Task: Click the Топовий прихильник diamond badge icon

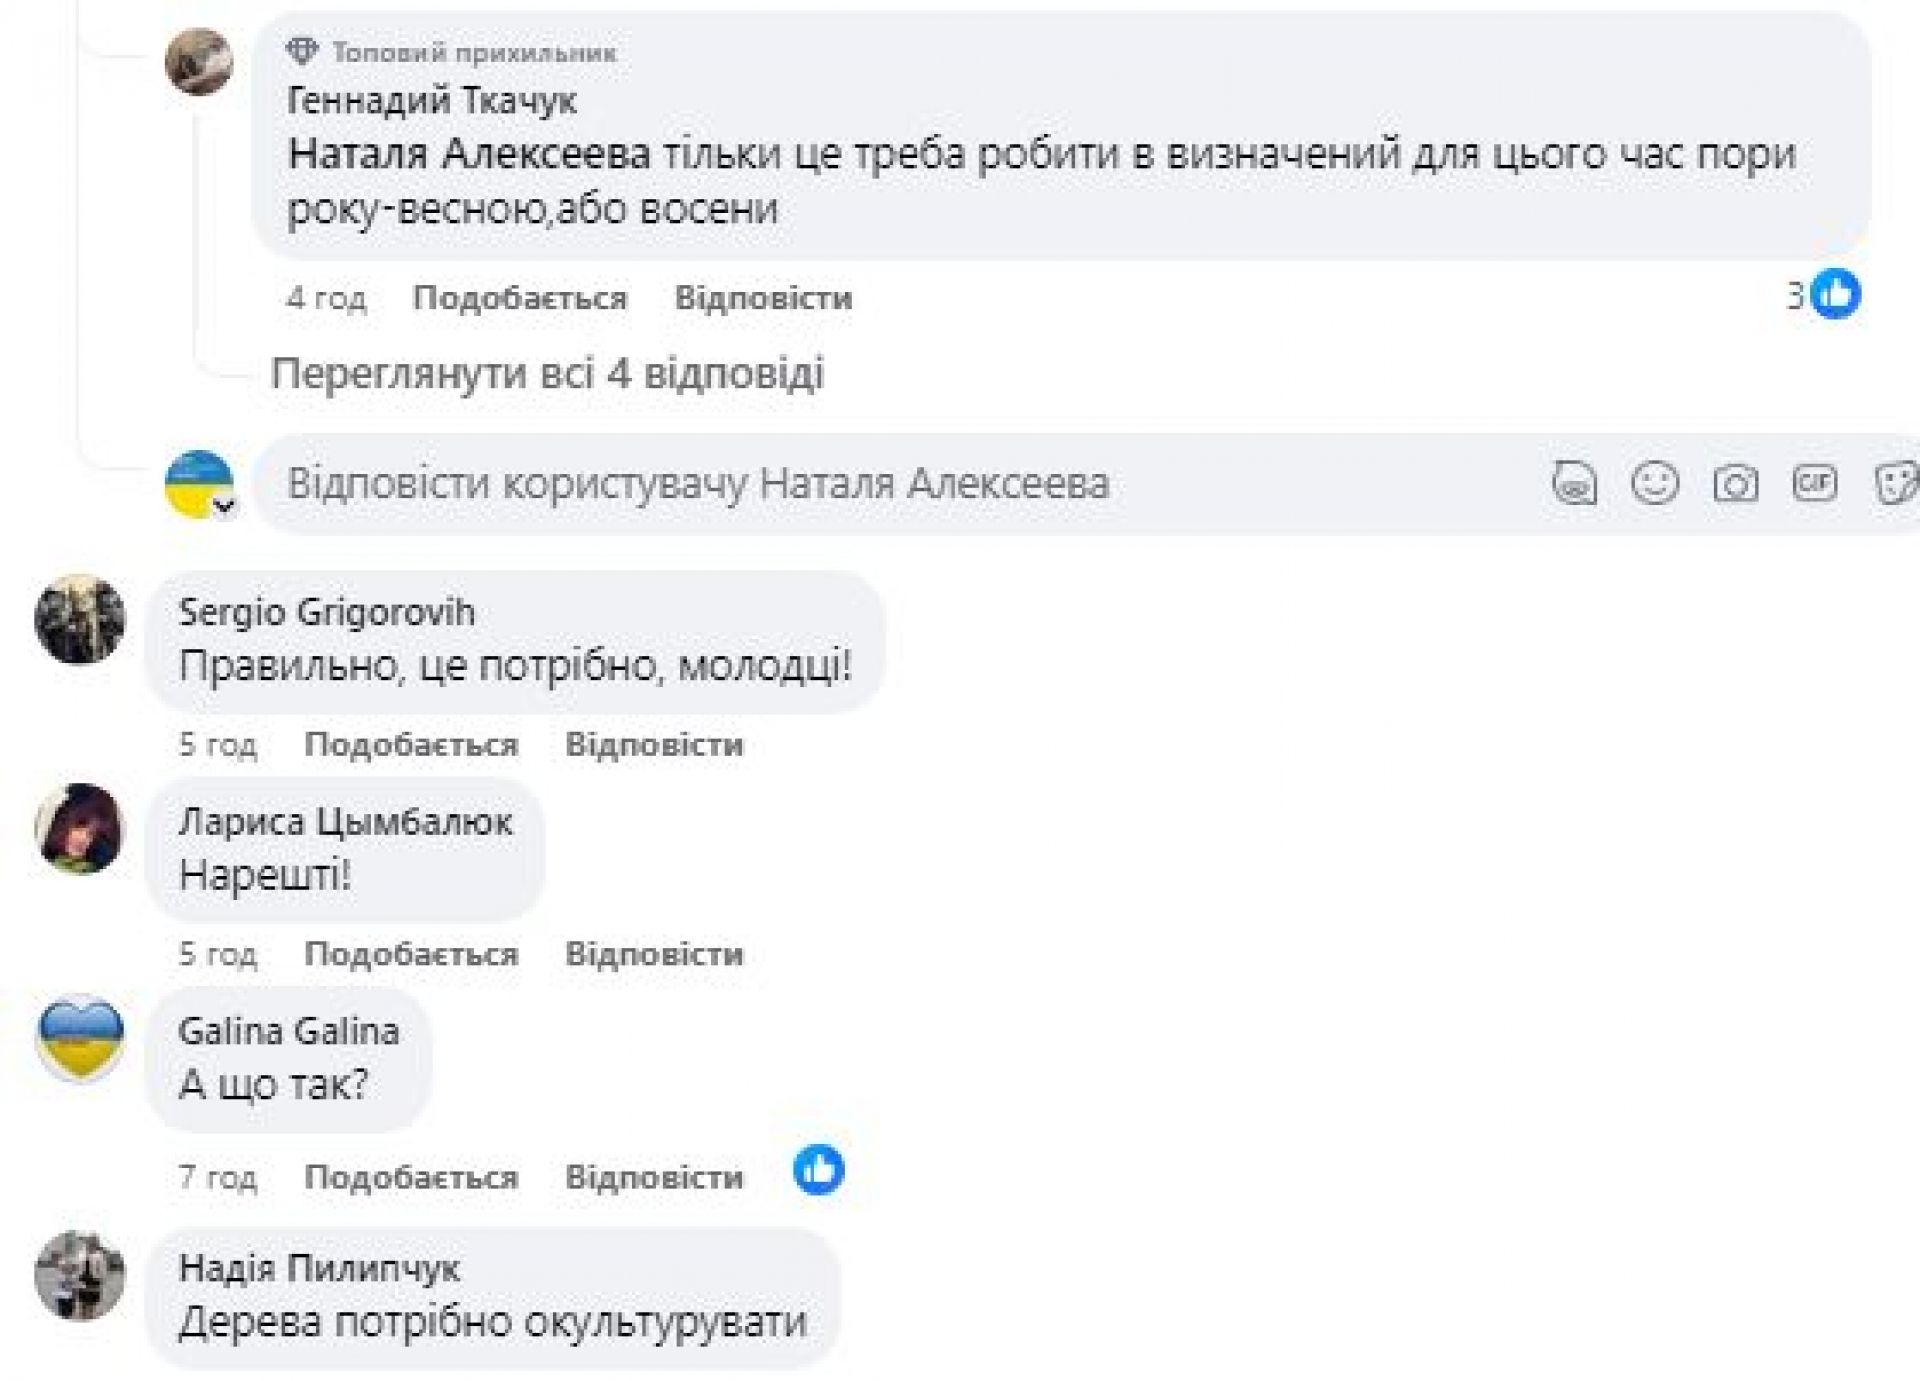Action: point(302,51)
